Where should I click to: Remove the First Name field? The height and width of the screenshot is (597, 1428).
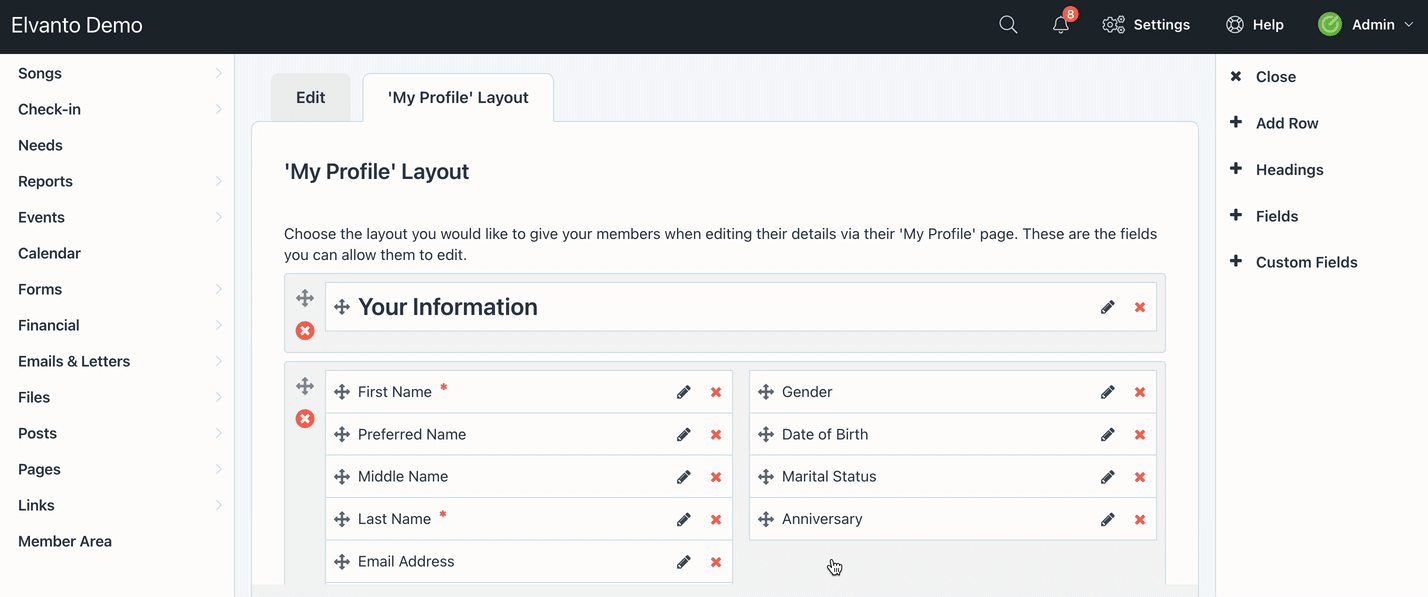pos(716,392)
